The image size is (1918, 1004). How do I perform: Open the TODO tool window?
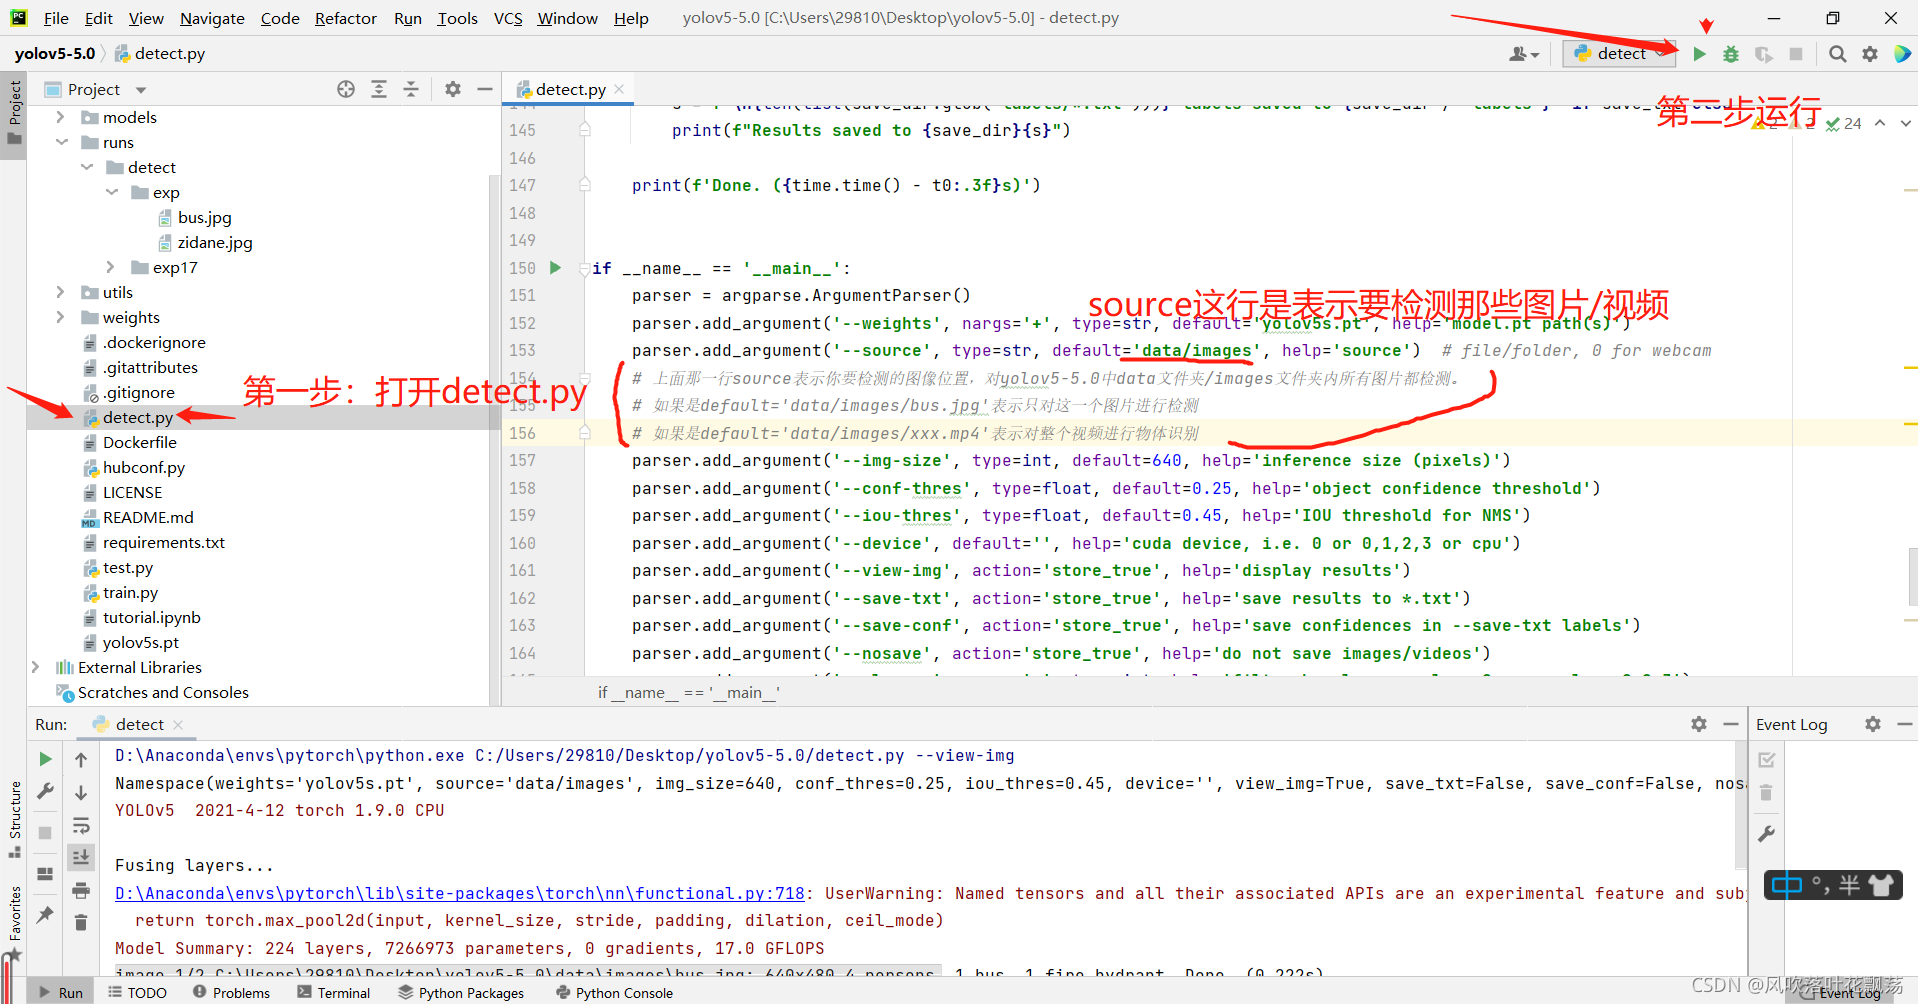coord(137,992)
